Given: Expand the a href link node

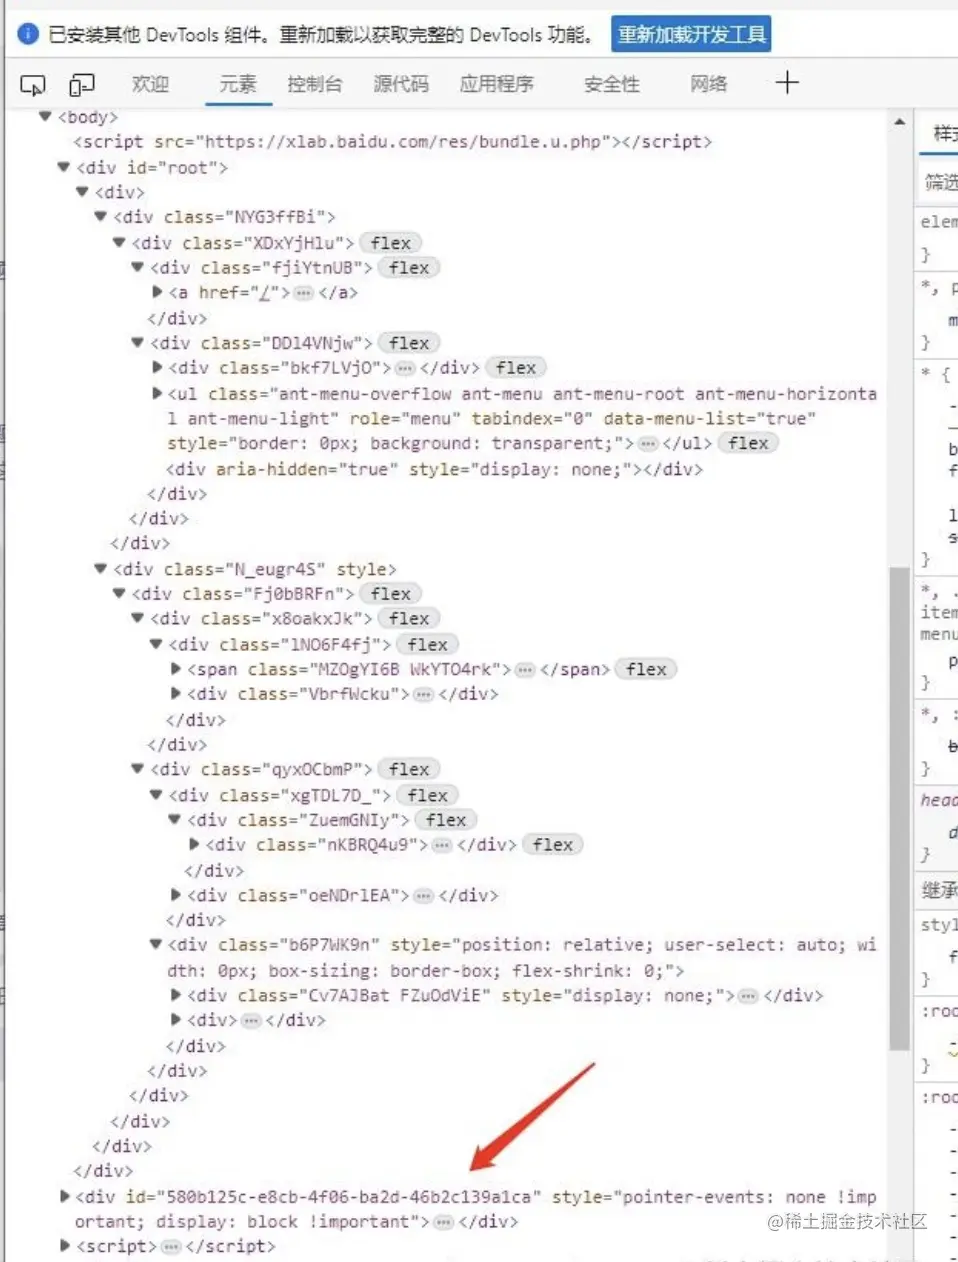Looking at the screenshot, I should coord(157,293).
